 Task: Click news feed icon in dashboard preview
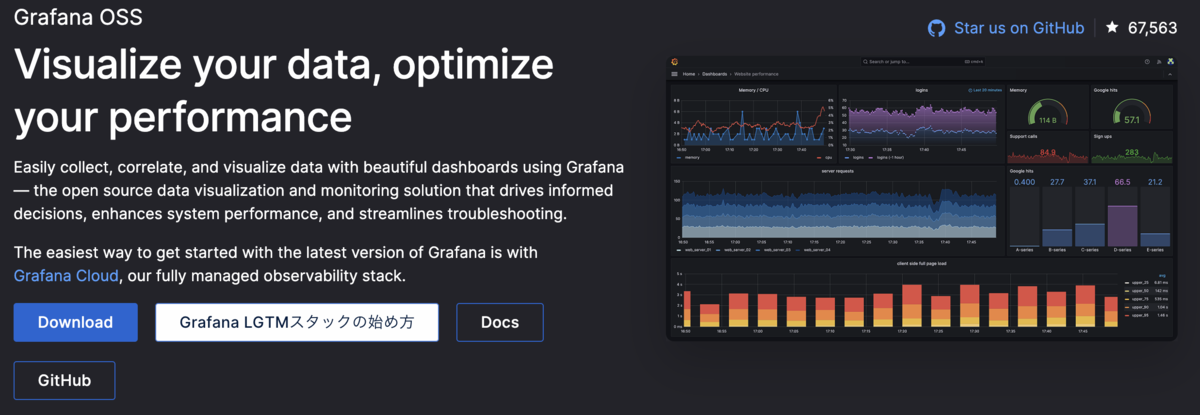[x=1159, y=62]
